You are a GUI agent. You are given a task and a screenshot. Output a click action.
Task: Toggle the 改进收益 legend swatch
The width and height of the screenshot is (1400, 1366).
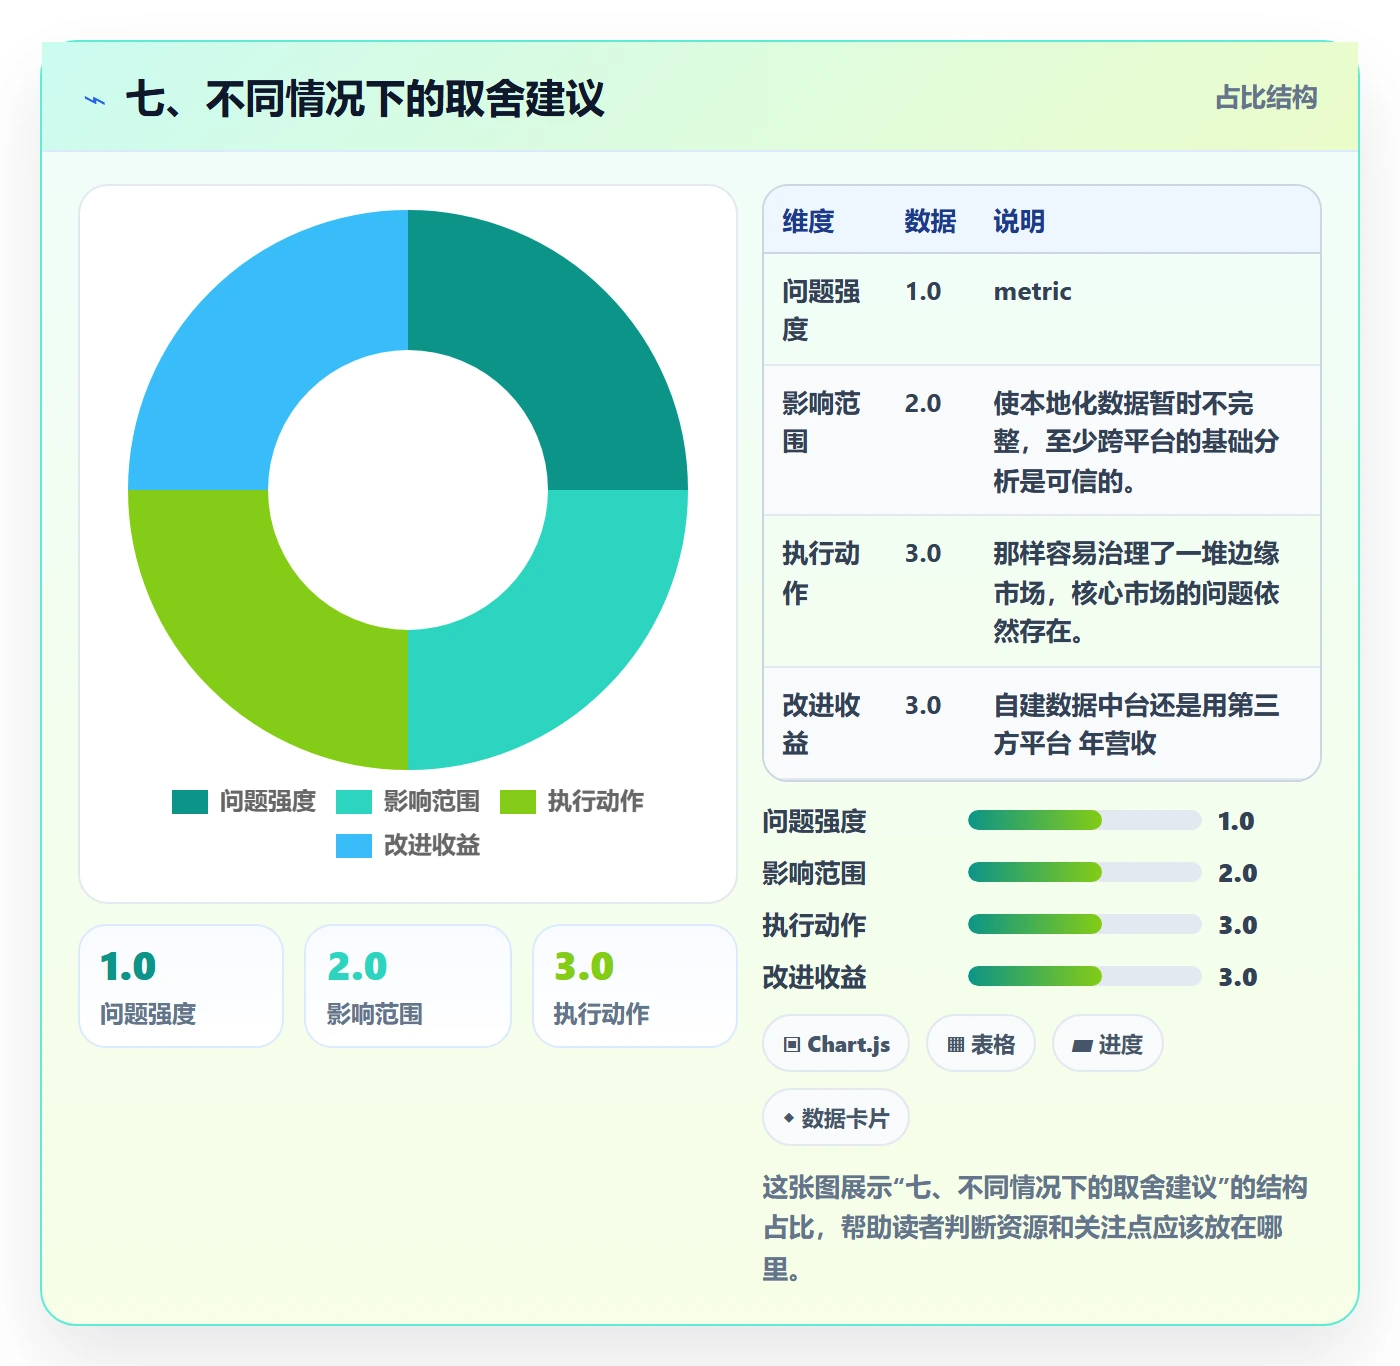[354, 845]
